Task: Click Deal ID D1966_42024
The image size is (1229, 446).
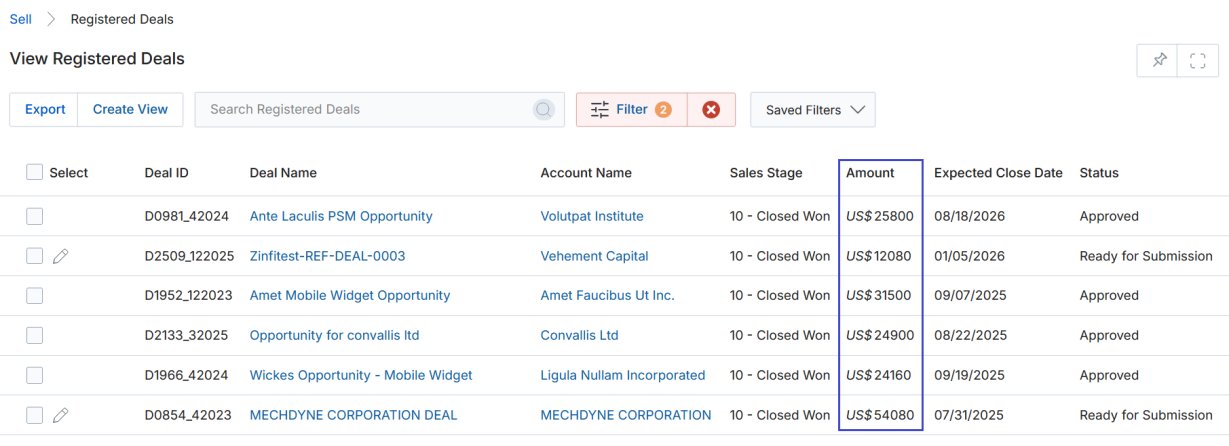Action: (187, 375)
